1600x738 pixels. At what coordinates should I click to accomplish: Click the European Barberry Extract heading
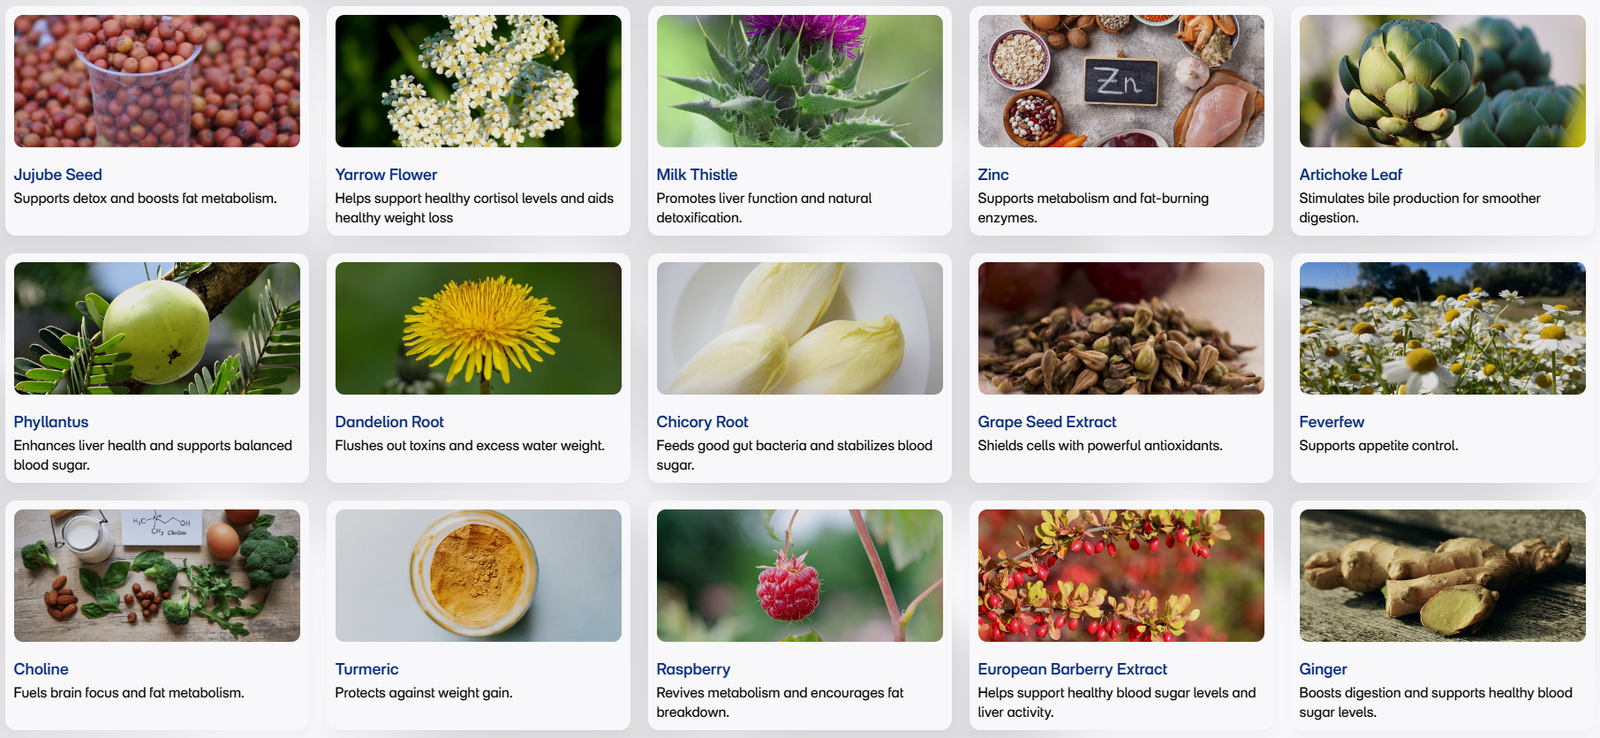[1072, 669]
